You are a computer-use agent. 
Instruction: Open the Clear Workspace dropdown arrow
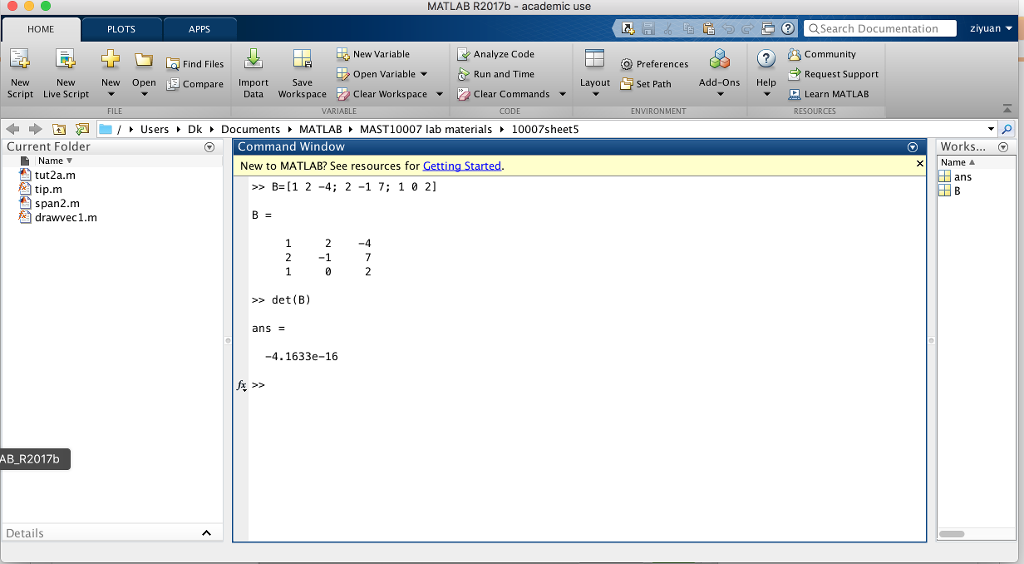click(440, 94)
